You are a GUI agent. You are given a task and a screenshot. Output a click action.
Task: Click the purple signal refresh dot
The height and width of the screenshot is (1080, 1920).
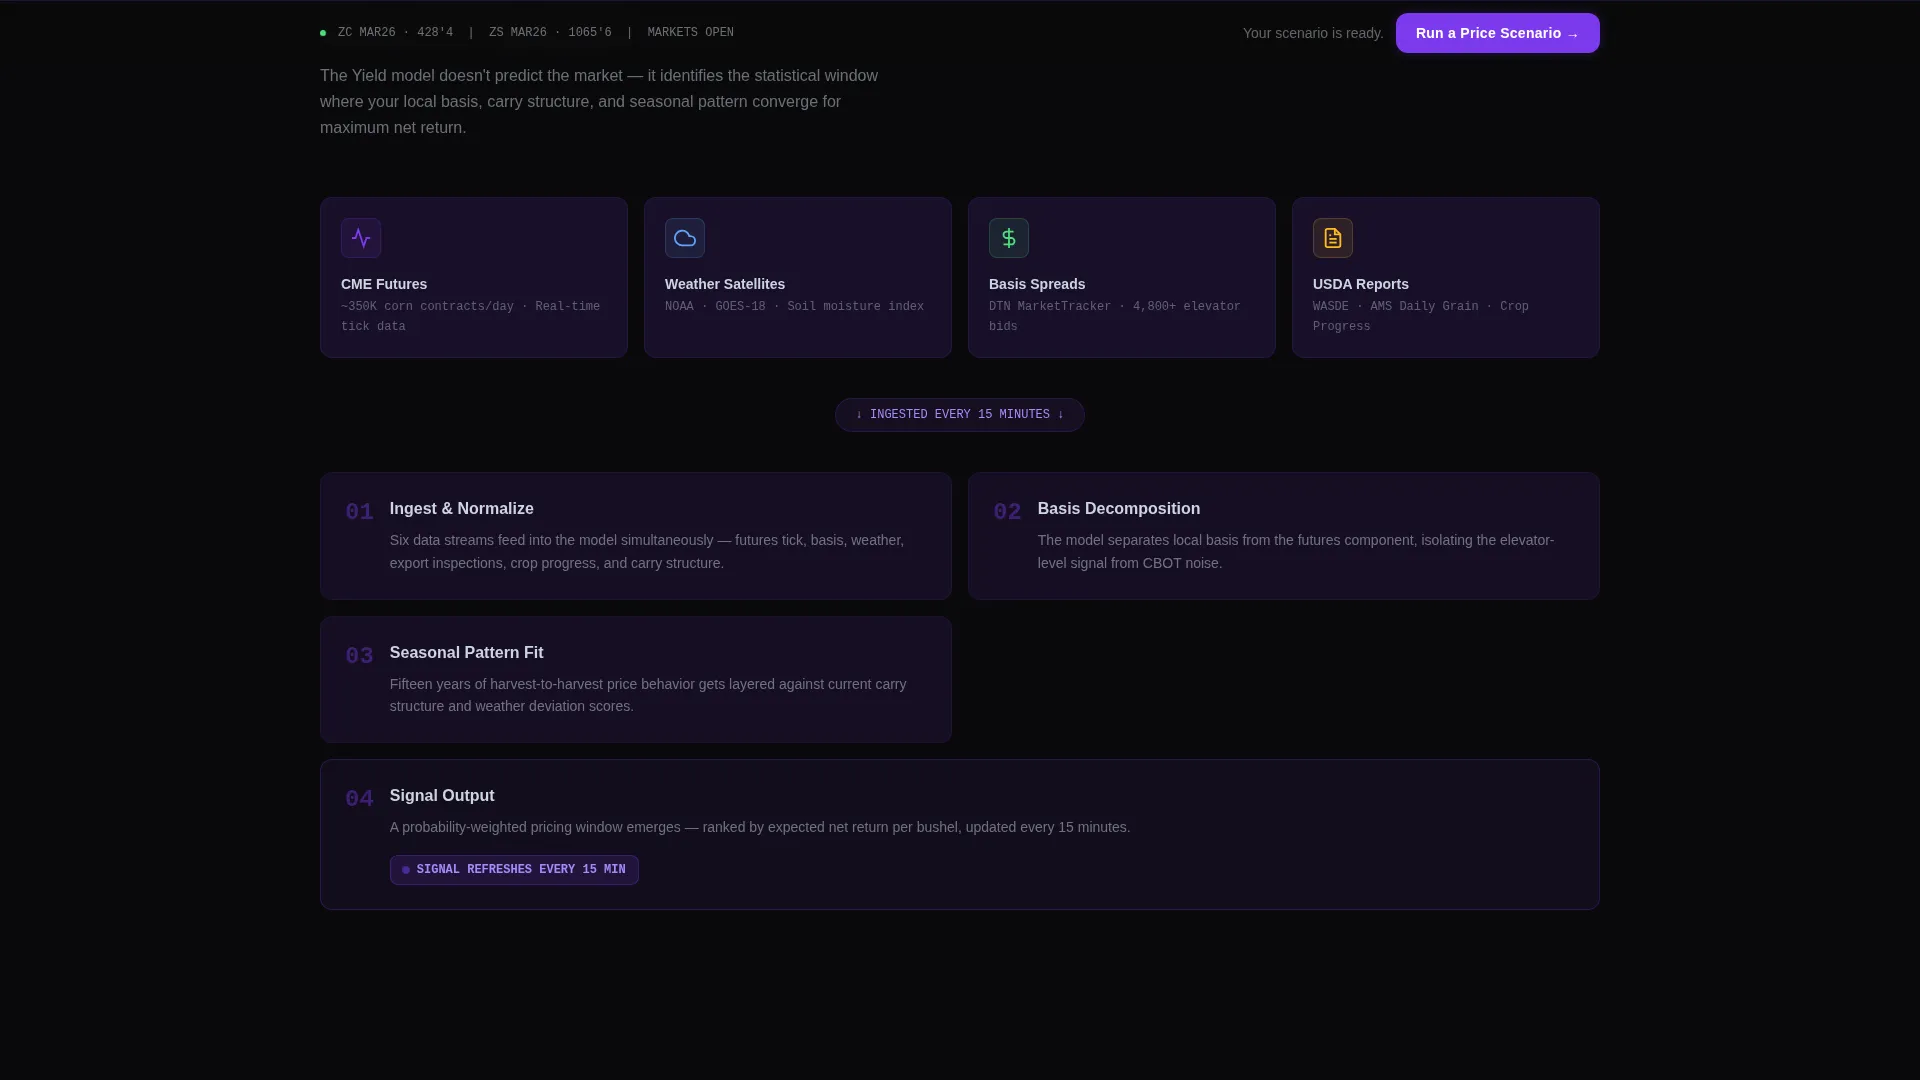click(x=406, y=870)
